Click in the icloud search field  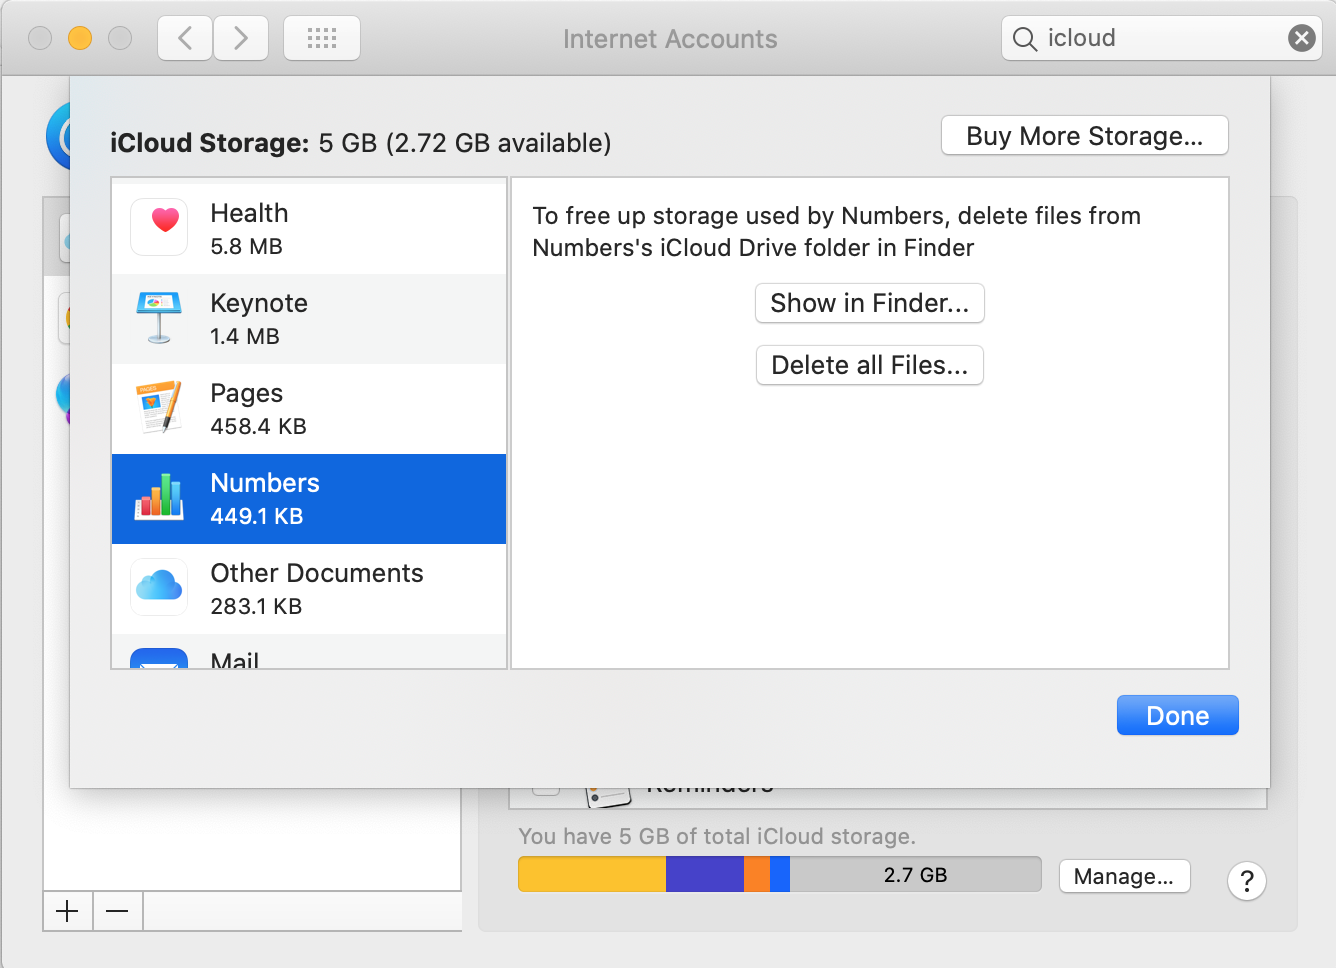[x=1161, y=38]
